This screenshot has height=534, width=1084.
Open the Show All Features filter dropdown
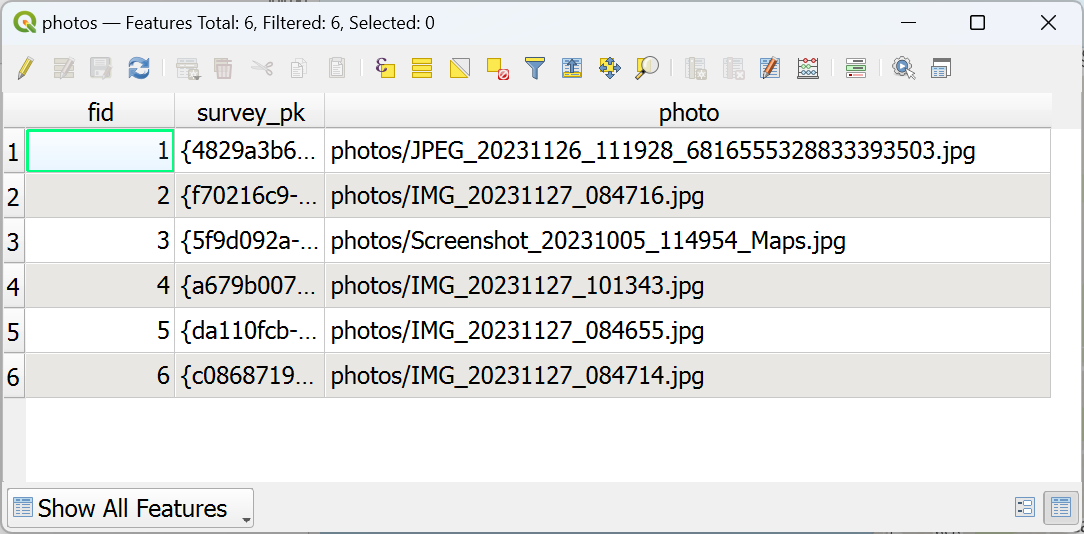pyautogui.click(x=130, y=508)
